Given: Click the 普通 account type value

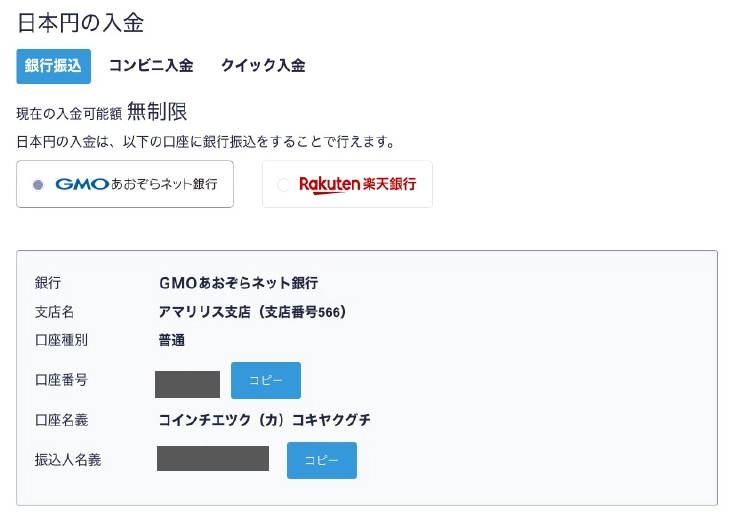Looking at the screenshot, I should click(172, 340).
